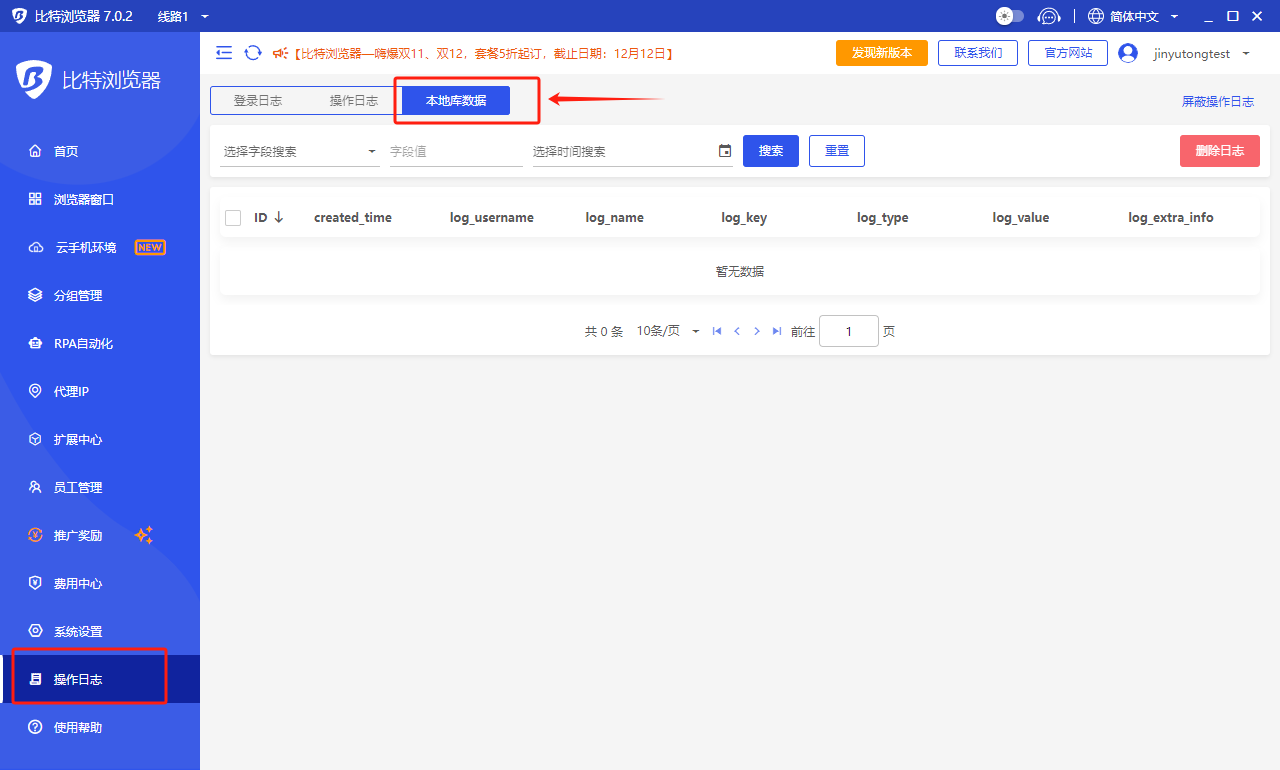Toggle light/dark theme switch
Viewport: 1280px width, 770px height.
coord(1010,16)
